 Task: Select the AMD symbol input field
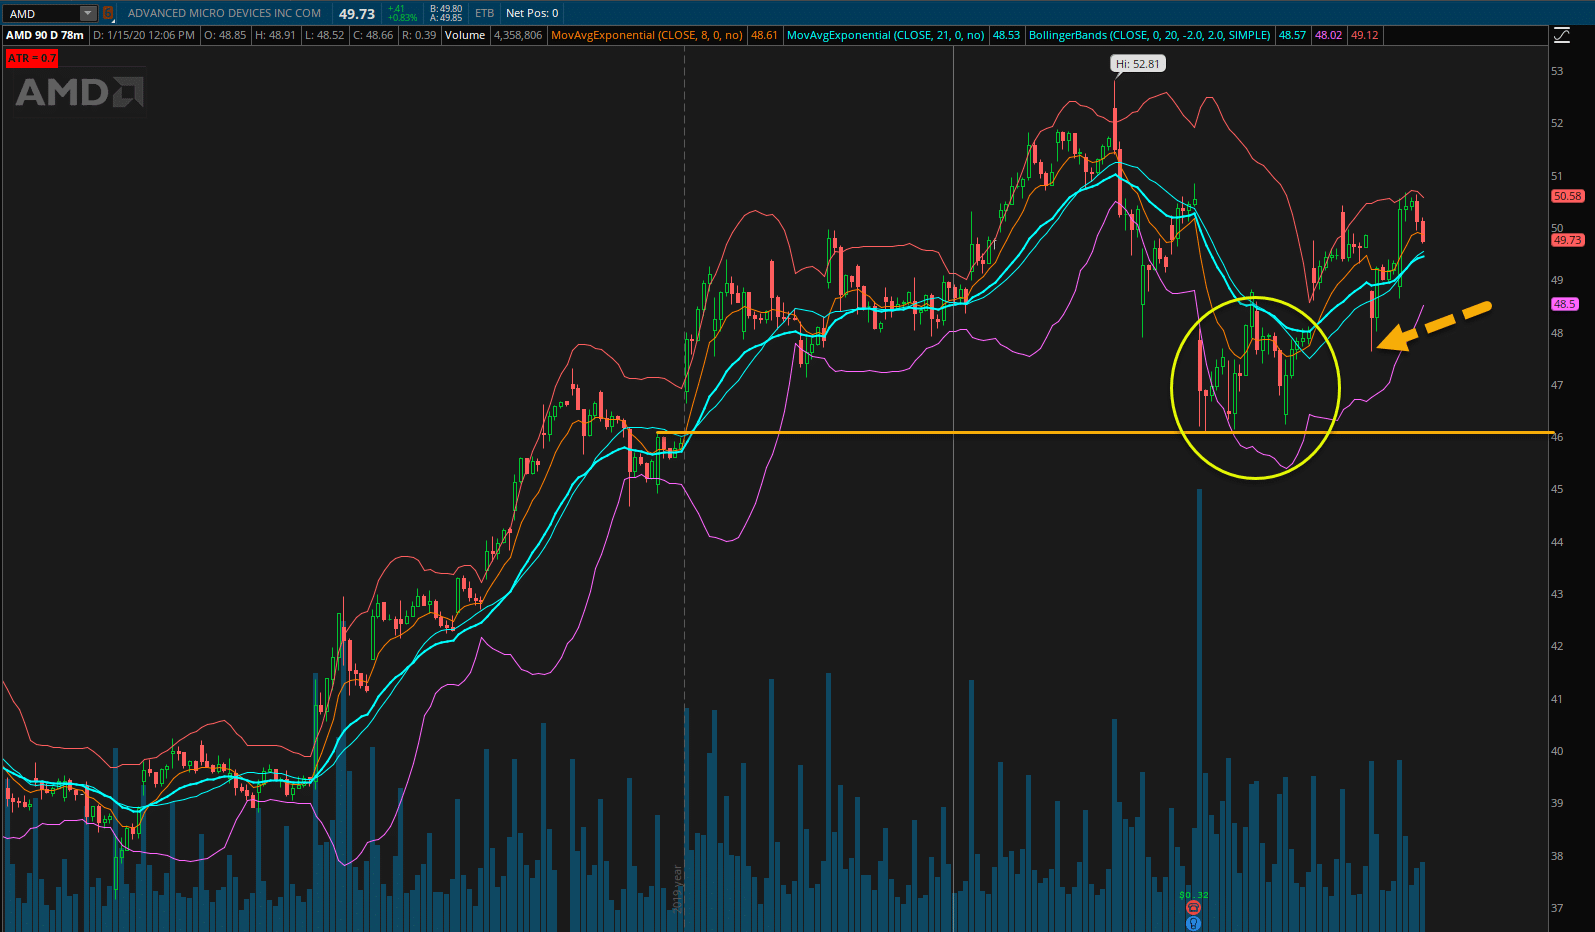tap(42, 13)
